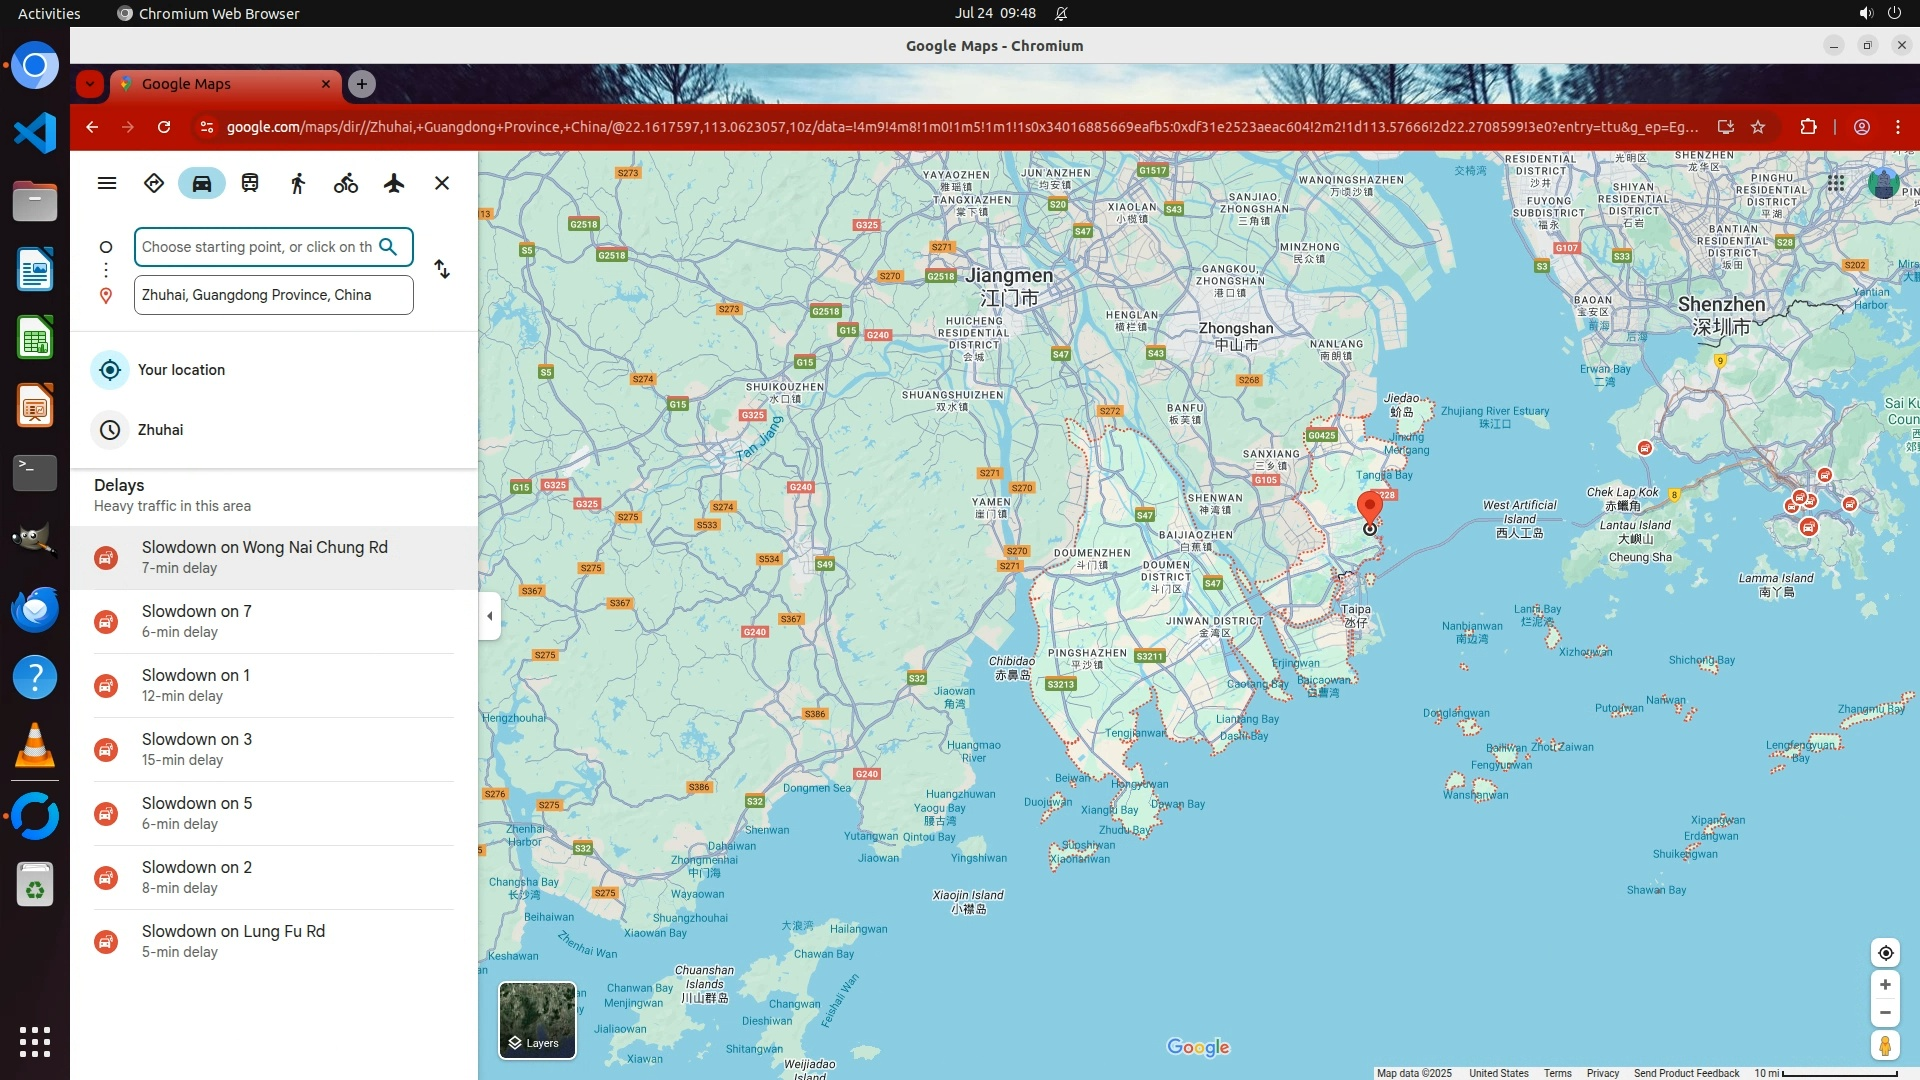Viewport: 1920px width, 1080px height.
Task: Open the Layers map thumbnail
Action: 537,1020
